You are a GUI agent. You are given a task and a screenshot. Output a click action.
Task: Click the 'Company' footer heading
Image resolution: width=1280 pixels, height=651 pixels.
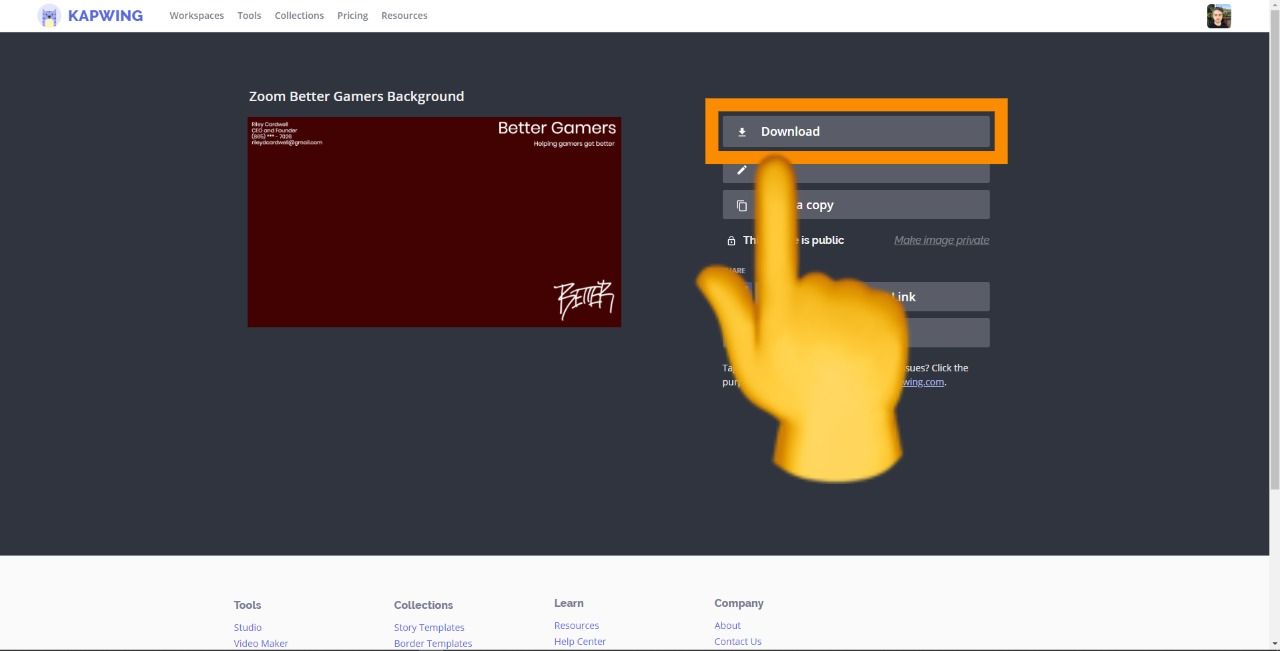[x=739, y=603]
